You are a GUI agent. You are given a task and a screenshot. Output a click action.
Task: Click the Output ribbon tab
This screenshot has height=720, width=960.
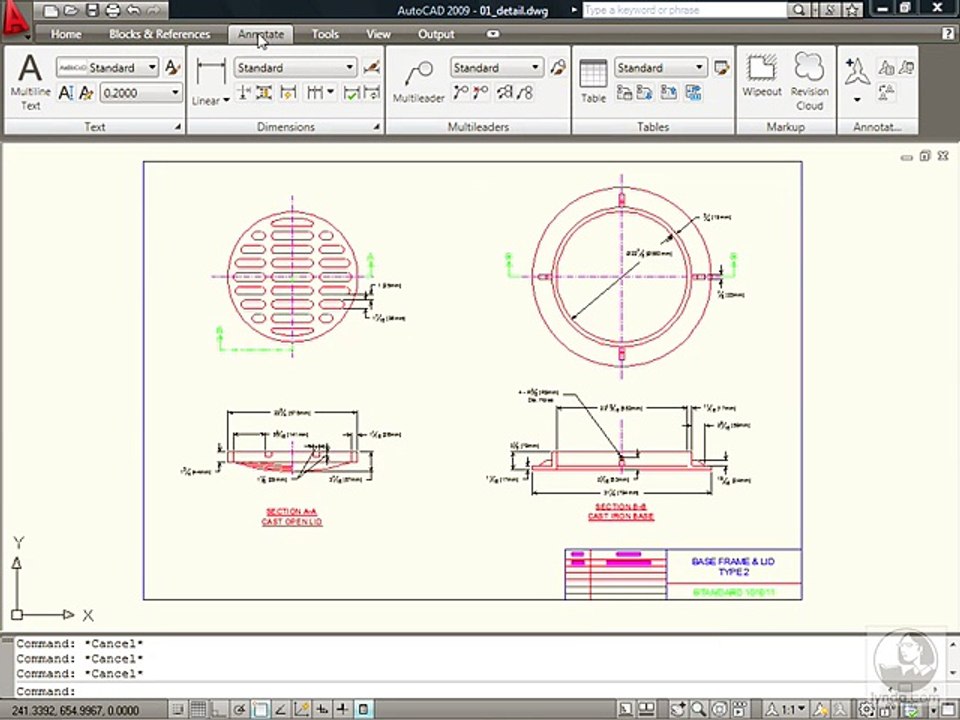click(436, 34)
